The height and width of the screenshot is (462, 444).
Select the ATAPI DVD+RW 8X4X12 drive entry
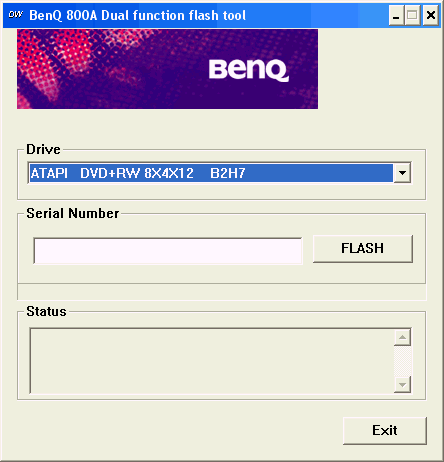(x=211, y=173)
